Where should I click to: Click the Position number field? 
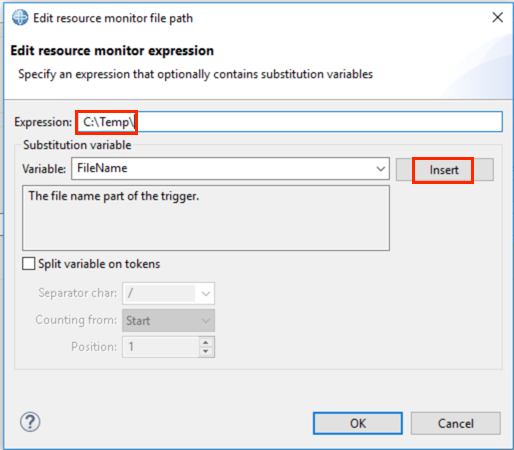pyautogui.click(x=161, y=347)
